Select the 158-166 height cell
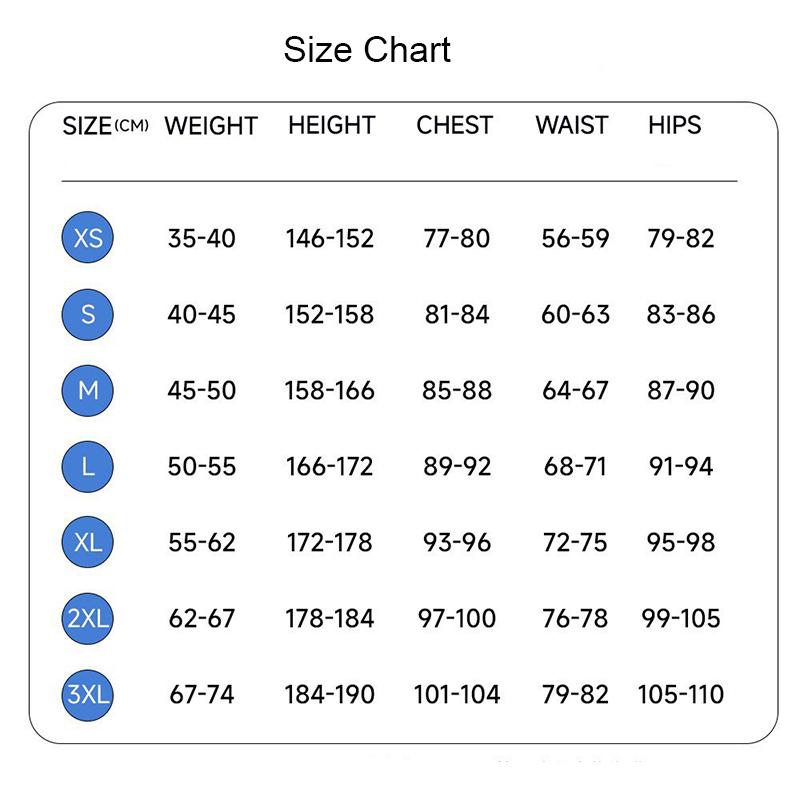The height and width of the screenshot is (800, 800). click(x=330, y=390)
